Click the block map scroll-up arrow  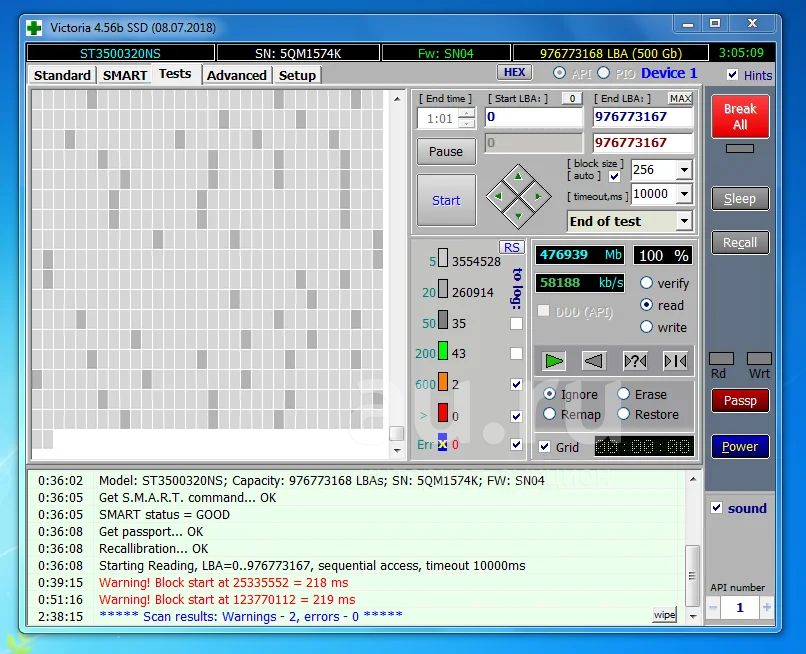tap(397, 98)
